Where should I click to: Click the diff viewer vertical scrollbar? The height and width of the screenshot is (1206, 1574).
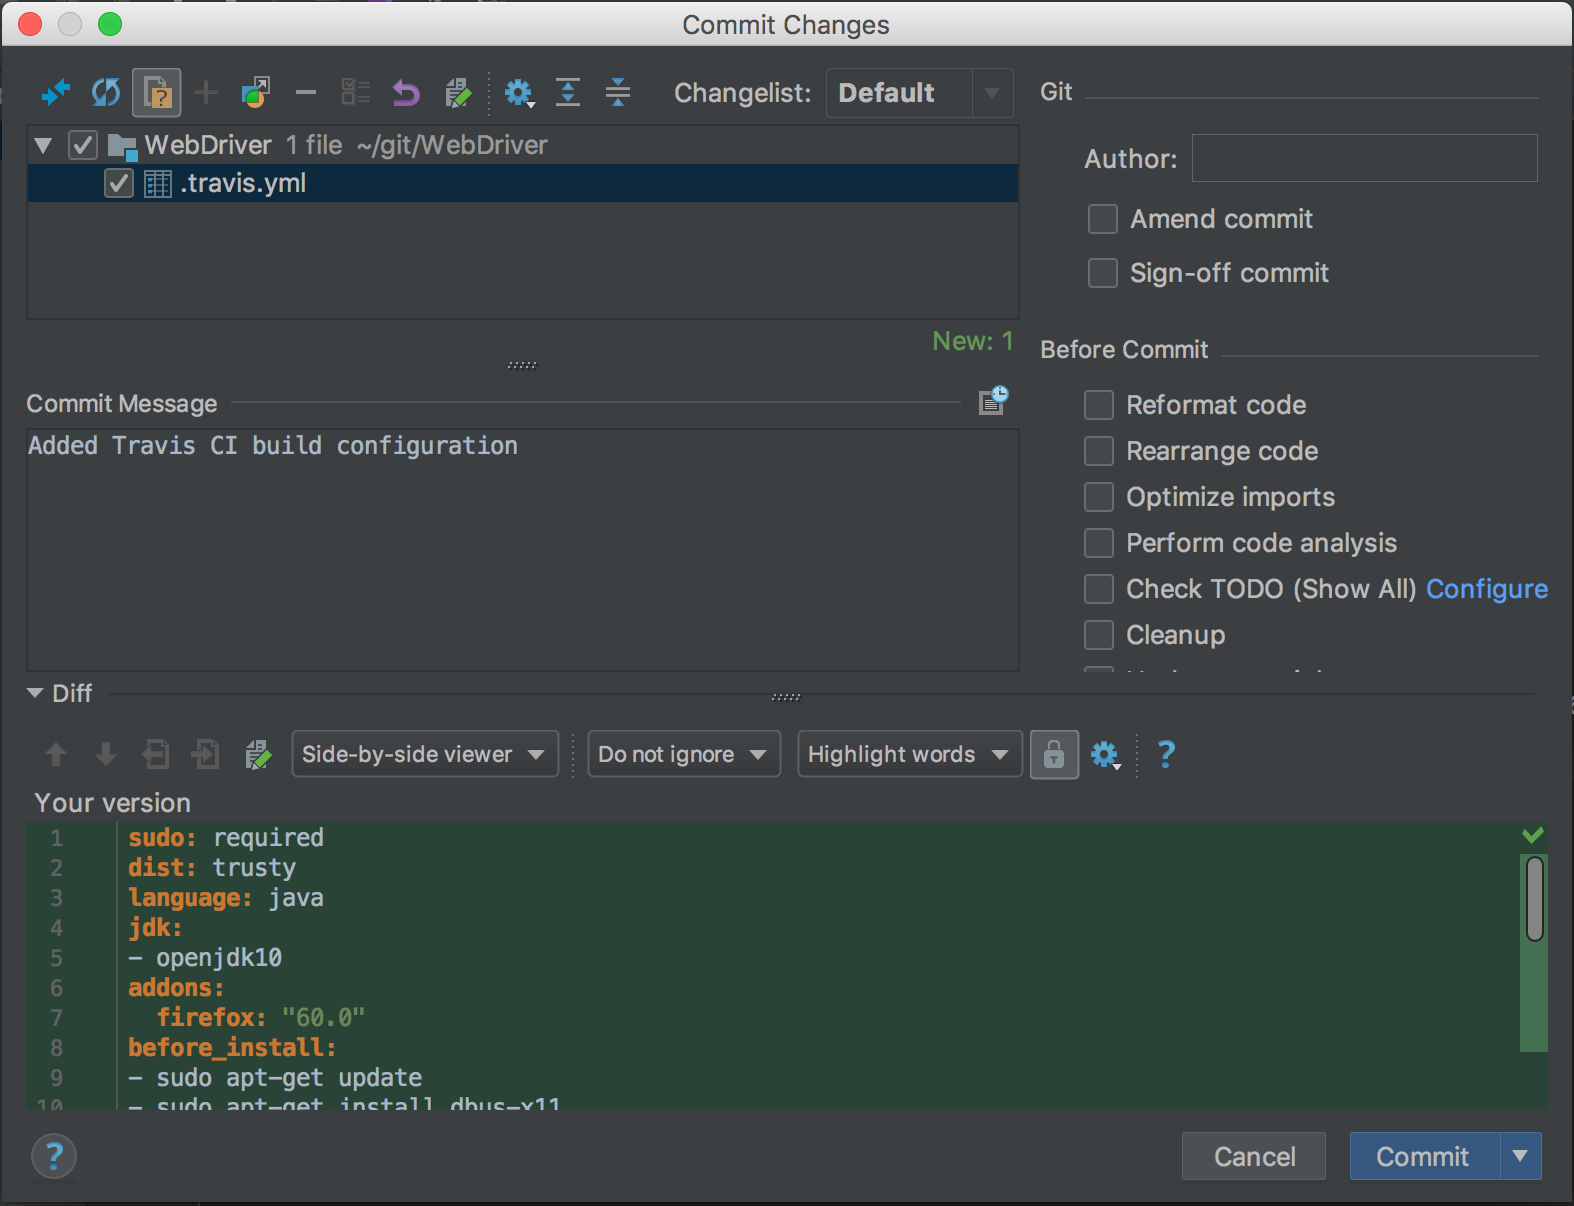(x=1534, y=898)
